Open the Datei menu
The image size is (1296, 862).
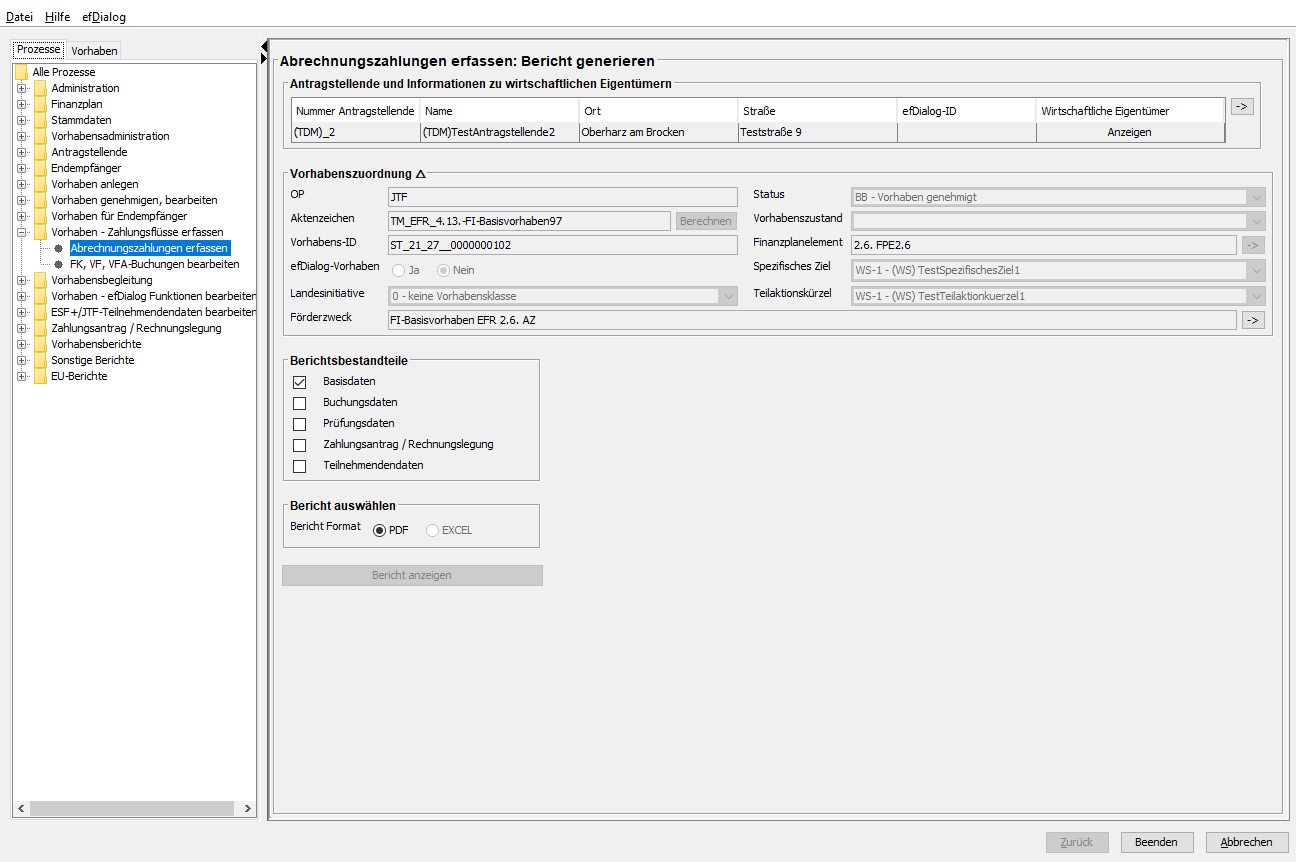tap(19, 17)
